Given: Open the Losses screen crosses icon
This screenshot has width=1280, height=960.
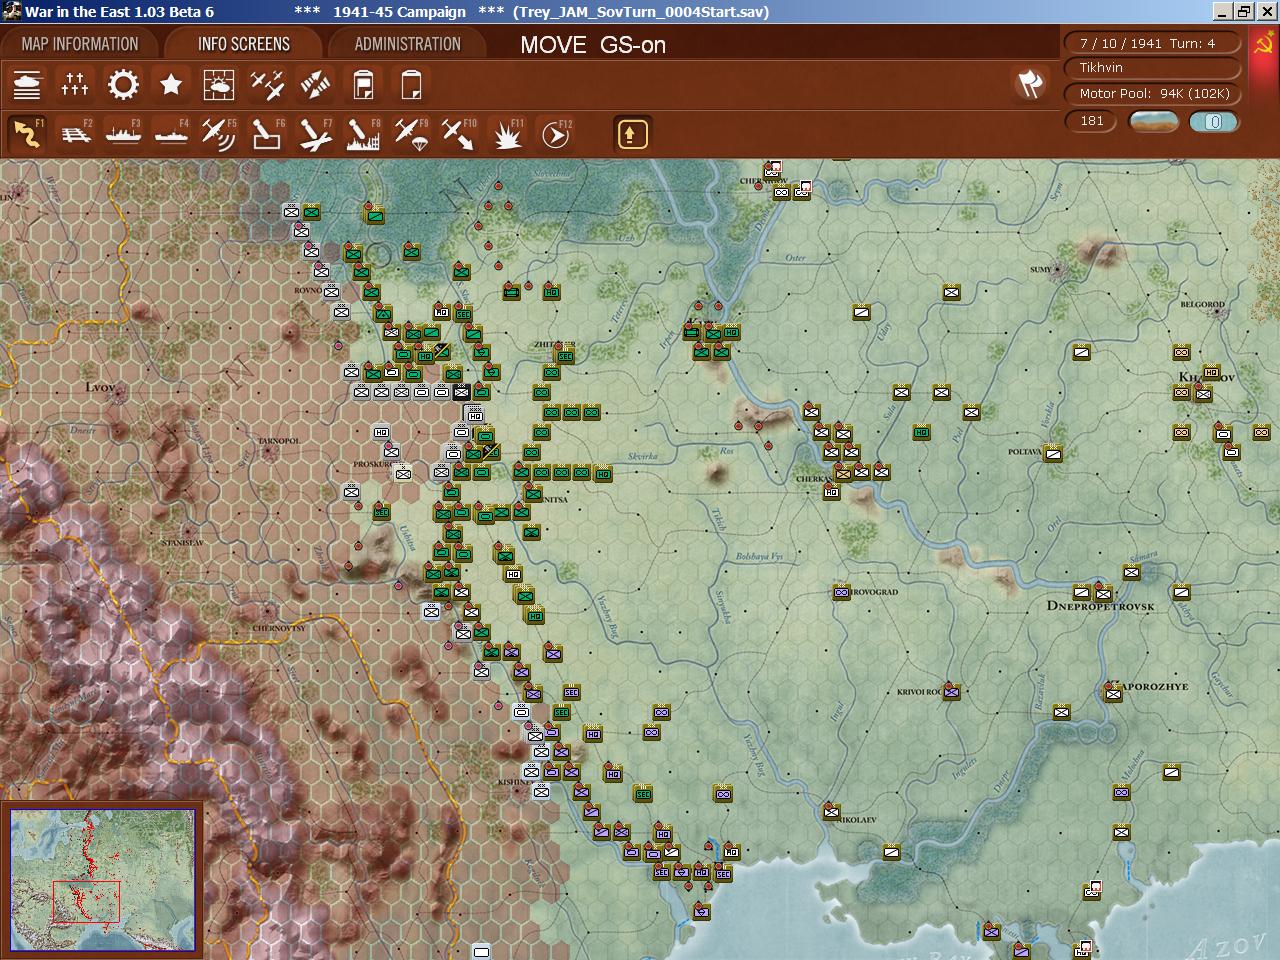Looking at the screenshot, I should tap(75, 85).
